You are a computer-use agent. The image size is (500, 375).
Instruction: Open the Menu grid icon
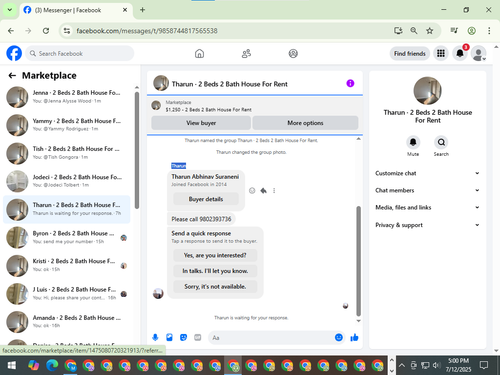pyautogui.click(x=441, y=53)
